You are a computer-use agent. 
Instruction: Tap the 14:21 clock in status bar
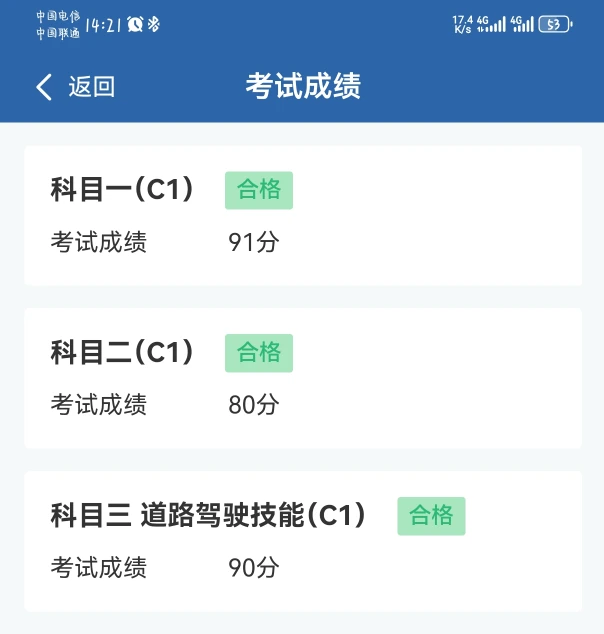pyautogui.click(x=103, y=24)
